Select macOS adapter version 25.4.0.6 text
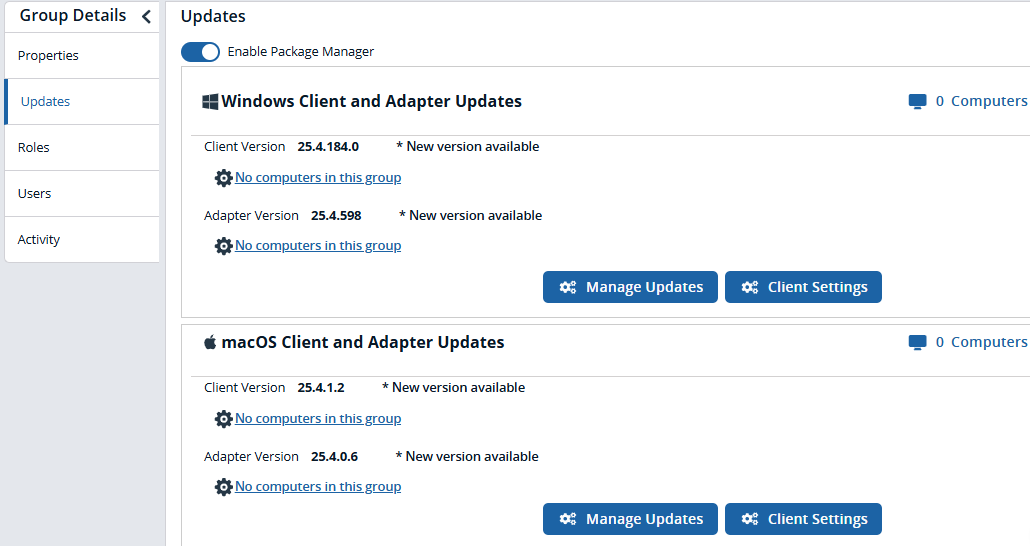1030x546 pixels. (x=335, y=457)
